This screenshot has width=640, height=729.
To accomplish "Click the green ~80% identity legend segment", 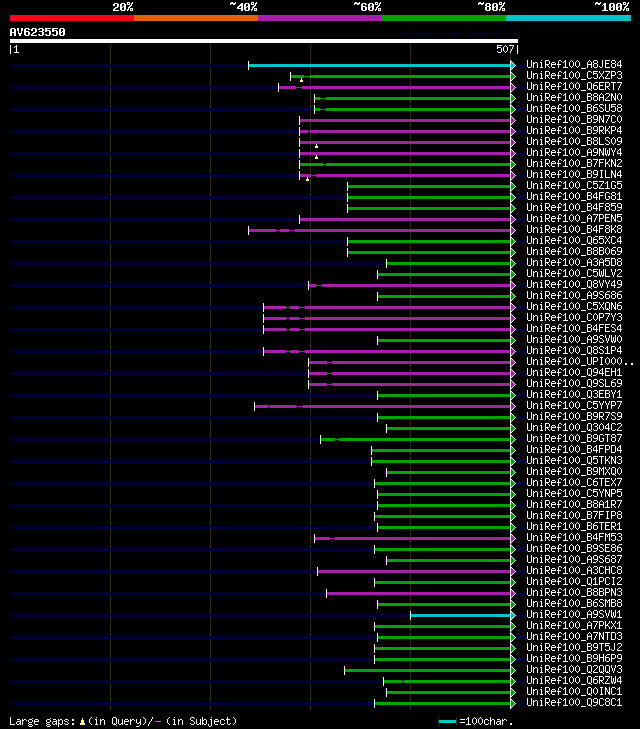I will (444, 18).
